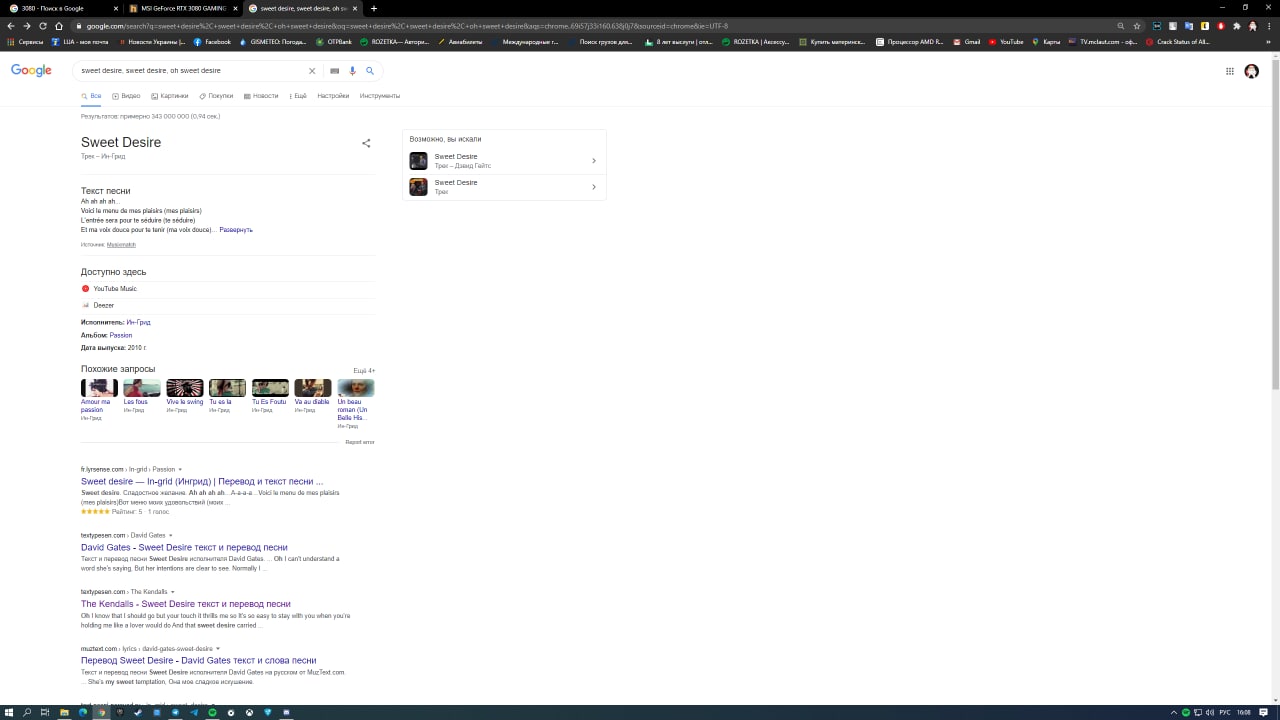Click Report error under related queries
The height and width of the screenshot is (720, 1280).
coord(360,442)
